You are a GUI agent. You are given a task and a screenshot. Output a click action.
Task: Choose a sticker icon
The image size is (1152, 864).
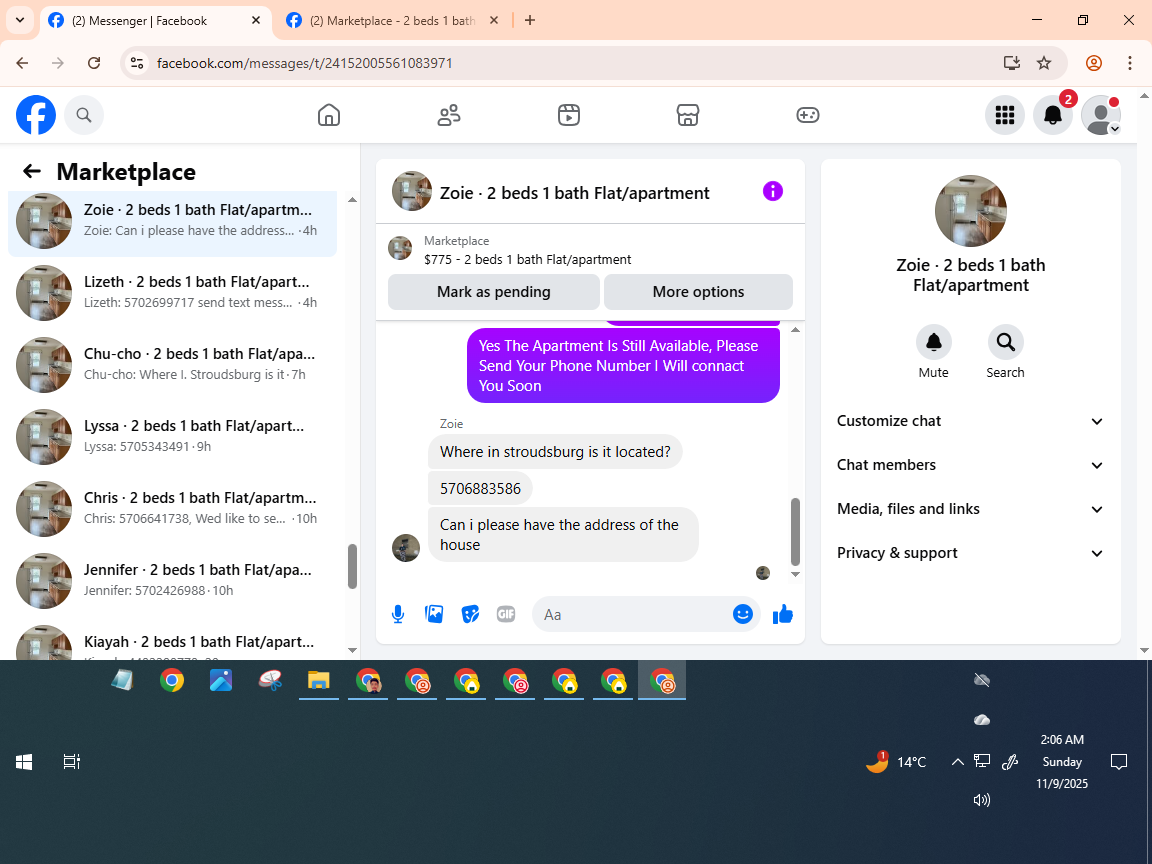(470, 614)
